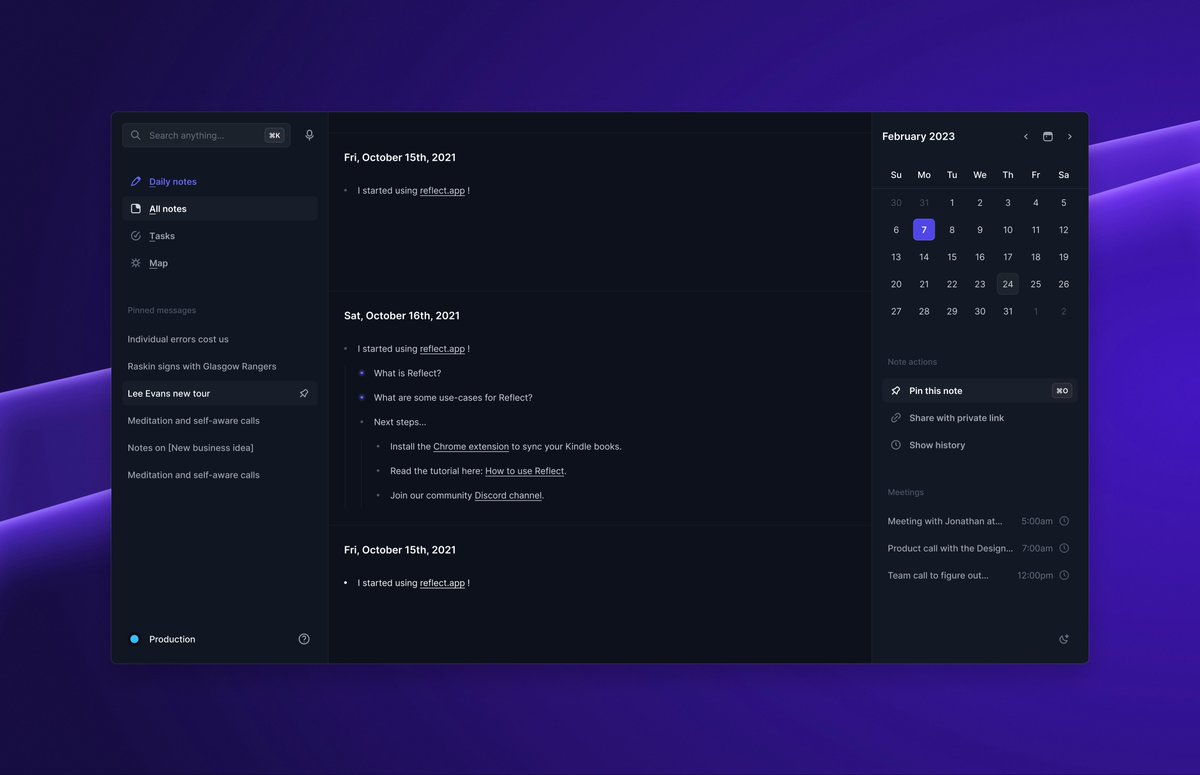Screen dimensions: 1200x775
Task: Open Map view in sidebar
Action: click(x=220, y=263)
